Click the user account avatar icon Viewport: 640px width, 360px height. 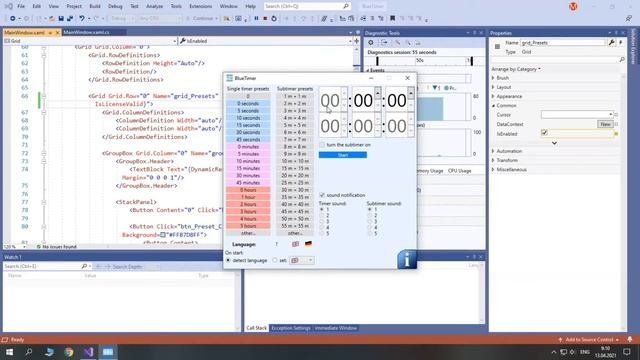click(x=573, y=7)
